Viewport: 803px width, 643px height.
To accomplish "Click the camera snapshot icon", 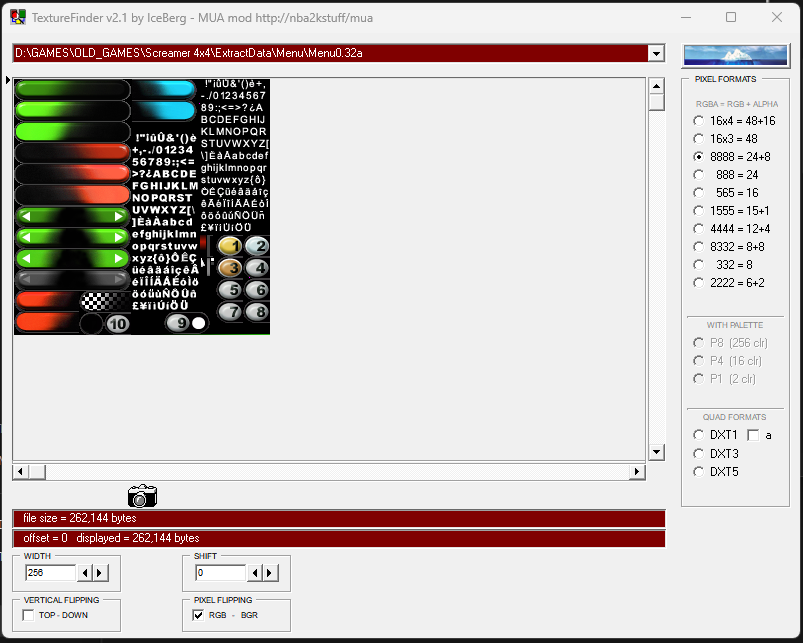I will pyautogui.click(x=142, y=495).
